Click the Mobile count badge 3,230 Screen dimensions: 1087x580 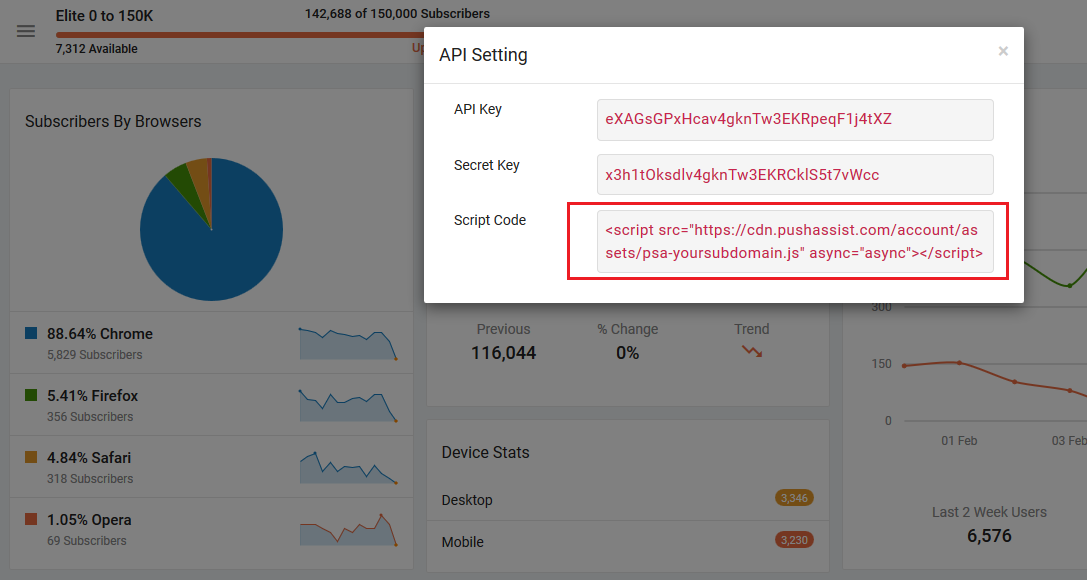click(x=794, y=540)
